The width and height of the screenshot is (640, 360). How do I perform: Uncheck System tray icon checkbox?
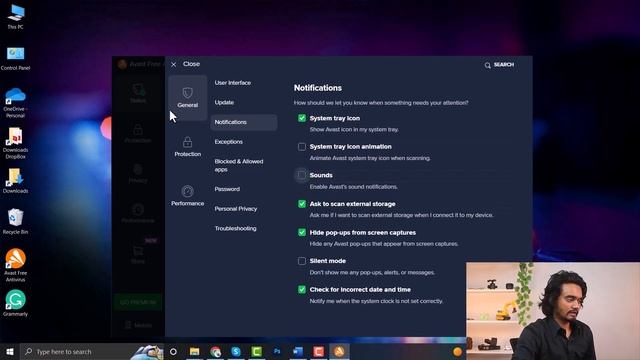point(302,118)
